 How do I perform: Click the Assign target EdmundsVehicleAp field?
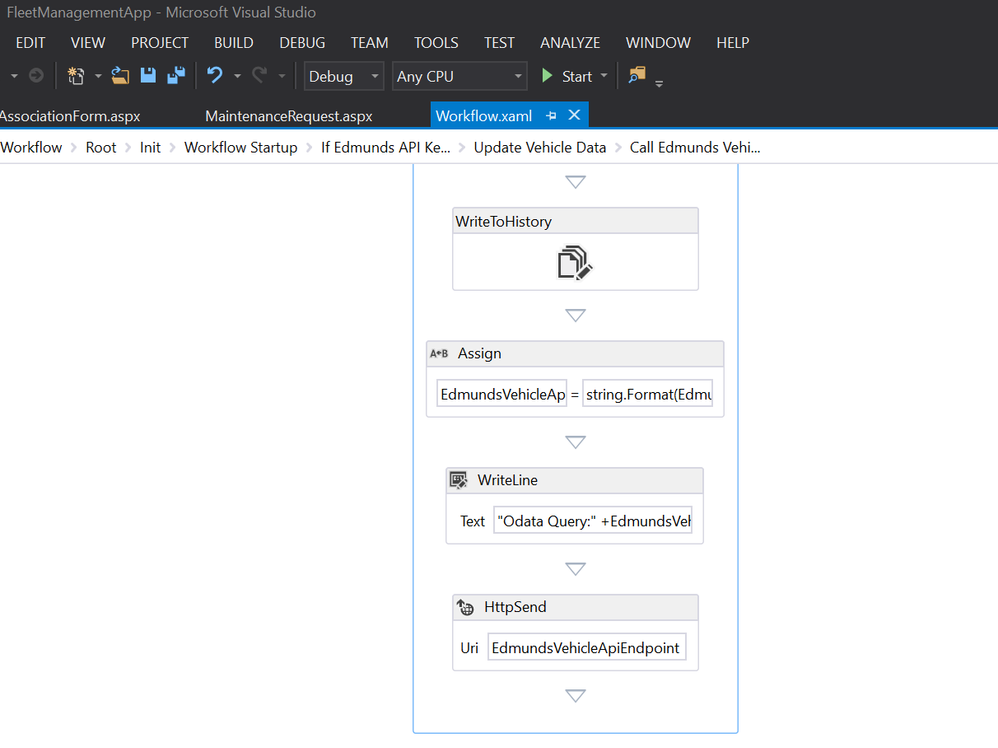[502, 394]
